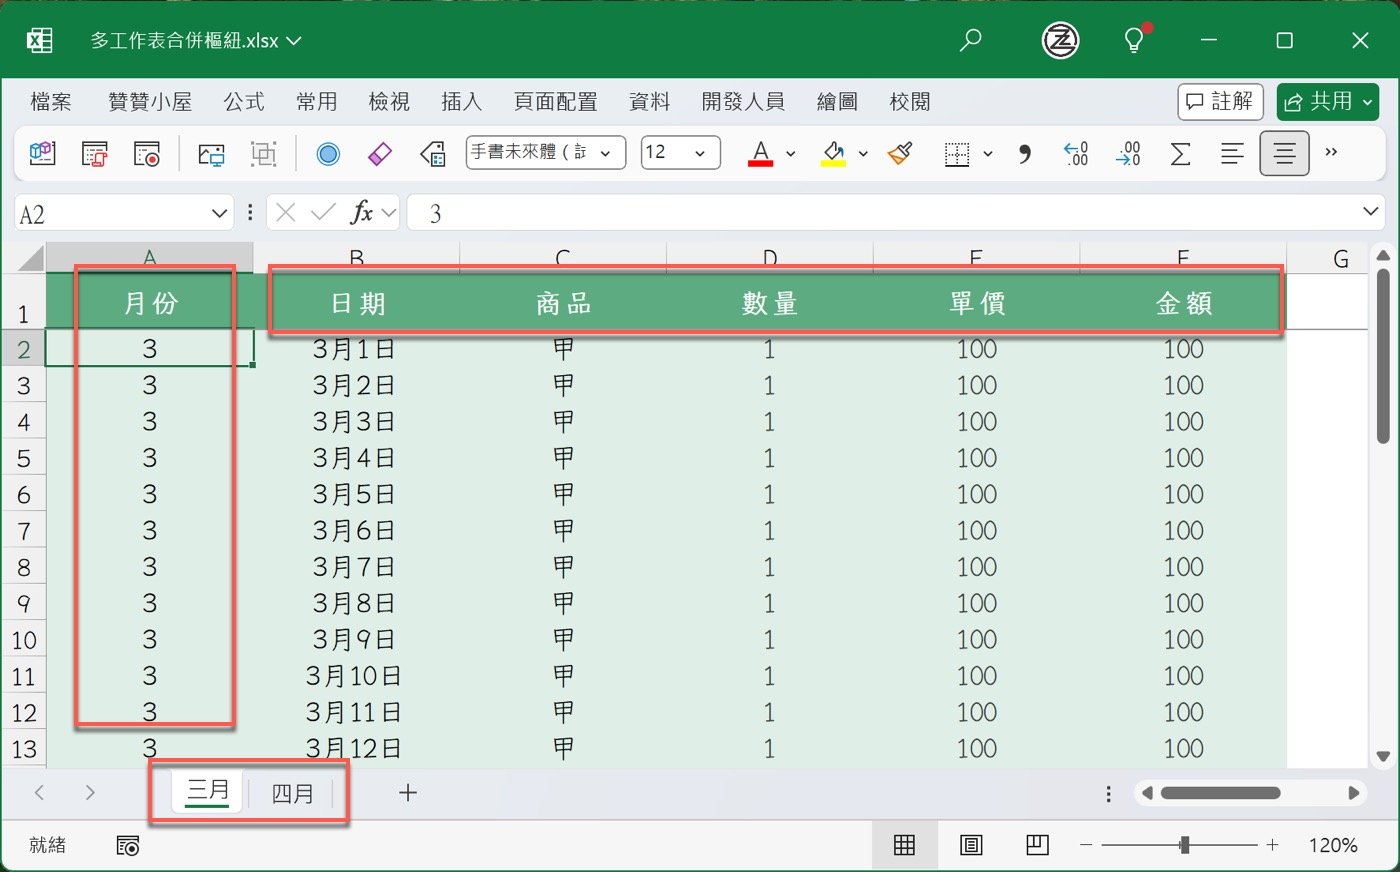Open the 檔案 menu tab
Image resolution: width=1400 pixels, height=872 pixels.
[51, 101]
